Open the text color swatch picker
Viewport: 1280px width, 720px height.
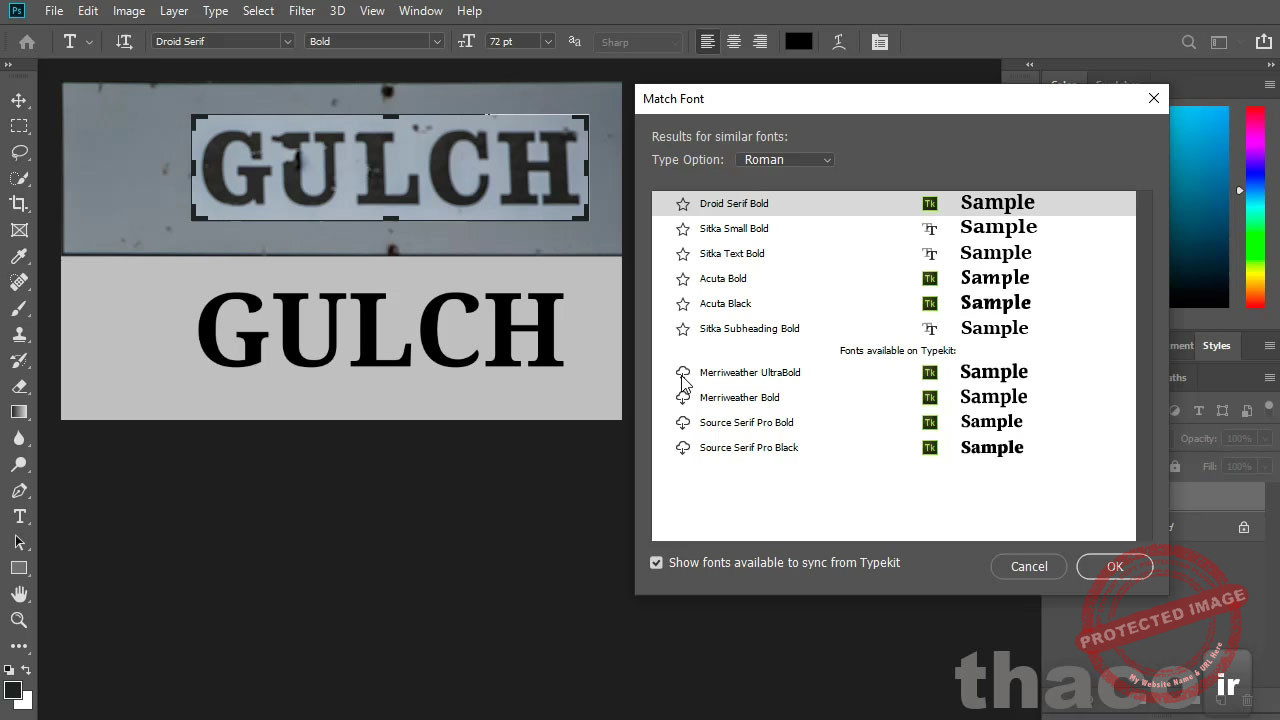click(798, 41)
